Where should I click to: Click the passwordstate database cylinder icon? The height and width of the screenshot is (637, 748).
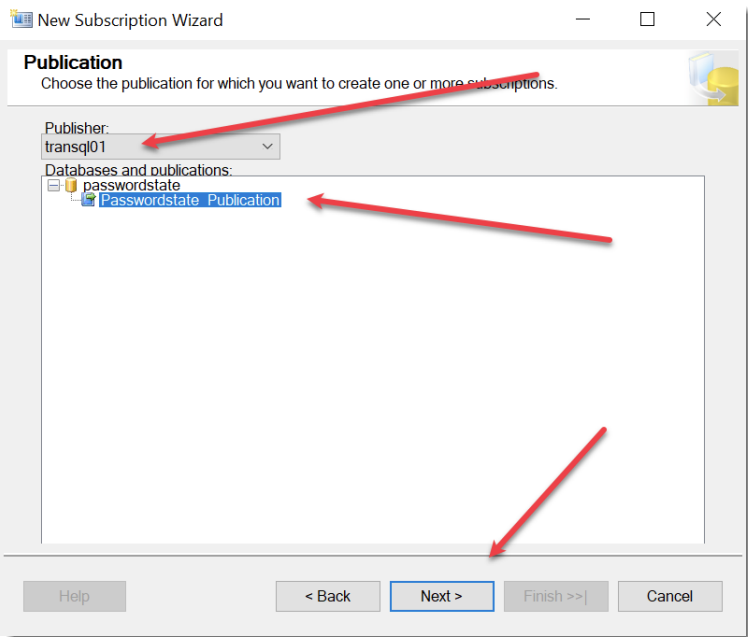point(71,185)
